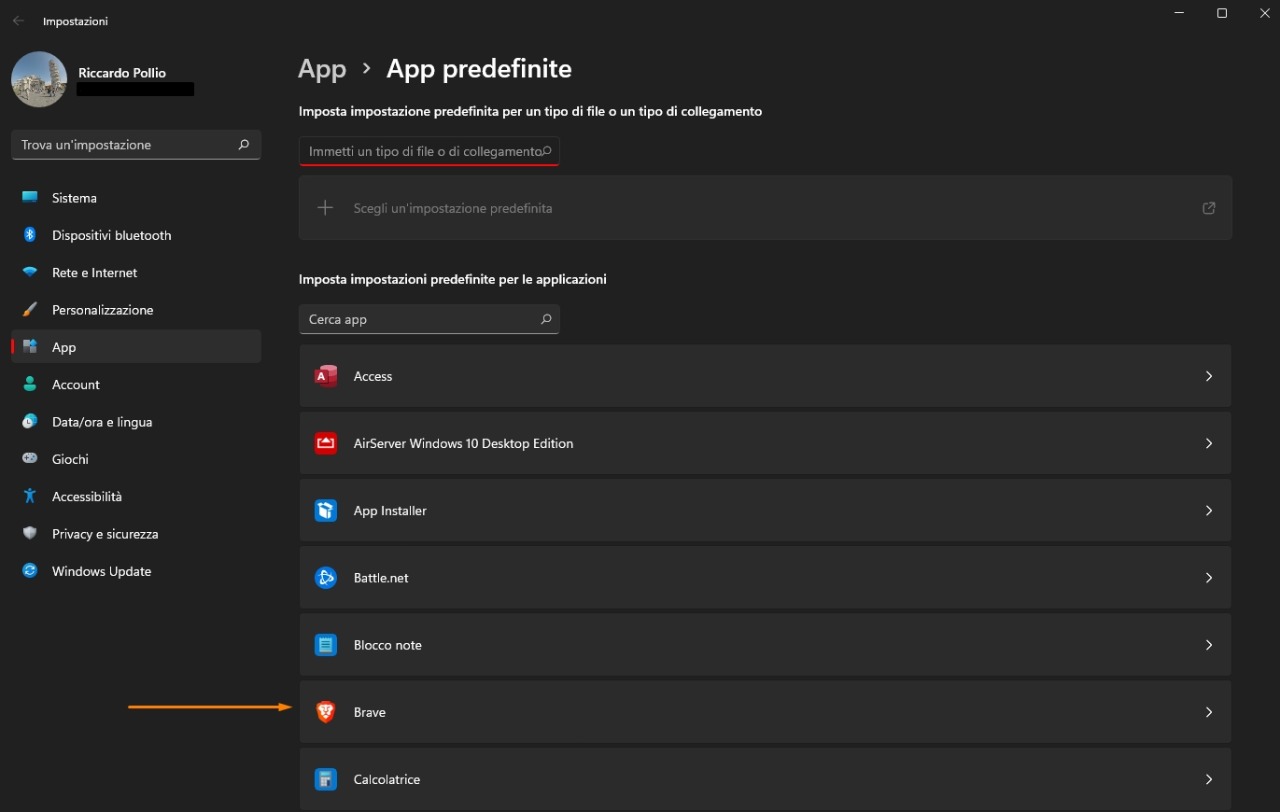This screenshot has width=1280, height=812.
Task: Click the plus icon beside Scegli un'impostazione
Action: [x=325, y=208]
